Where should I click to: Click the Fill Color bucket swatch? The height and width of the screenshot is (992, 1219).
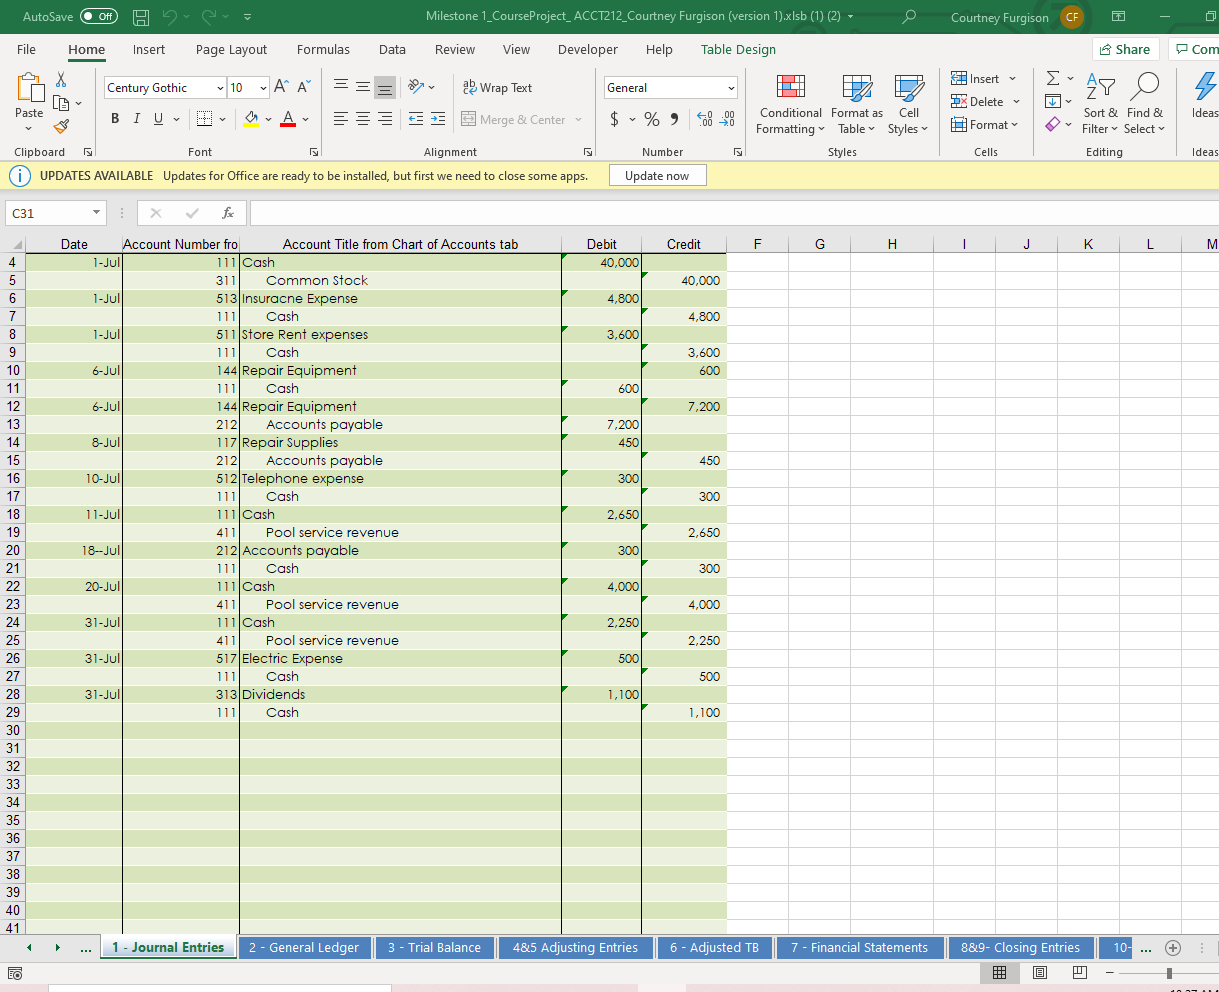252,119
